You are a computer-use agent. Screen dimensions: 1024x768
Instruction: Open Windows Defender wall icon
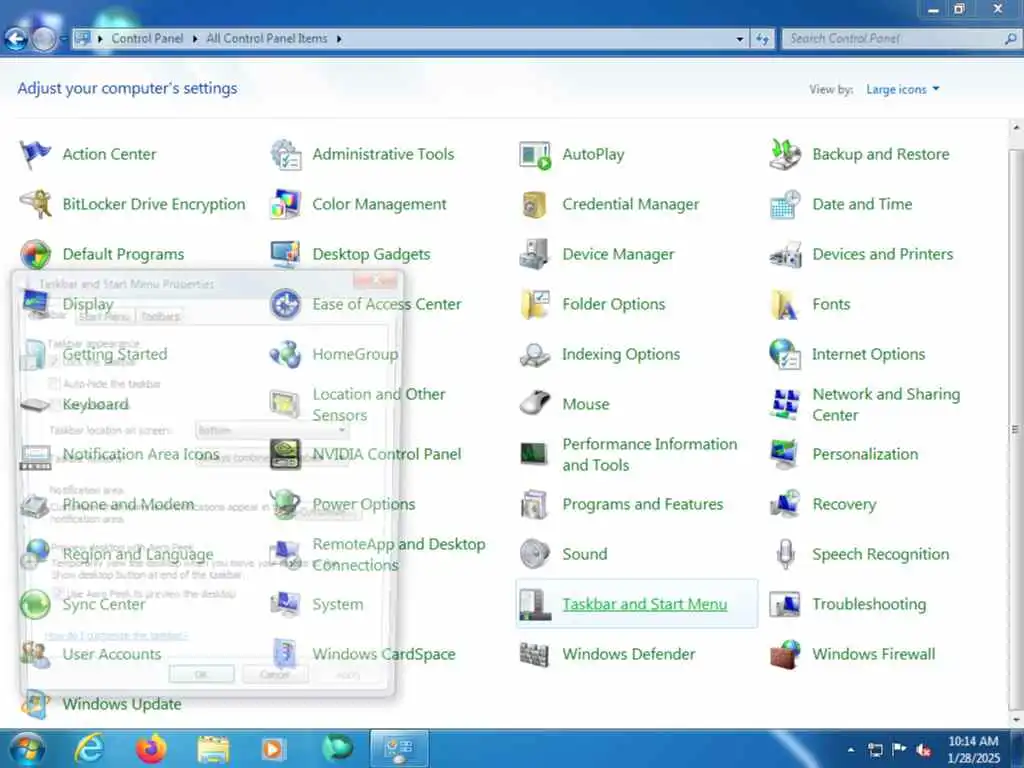[x=536, y=654]
